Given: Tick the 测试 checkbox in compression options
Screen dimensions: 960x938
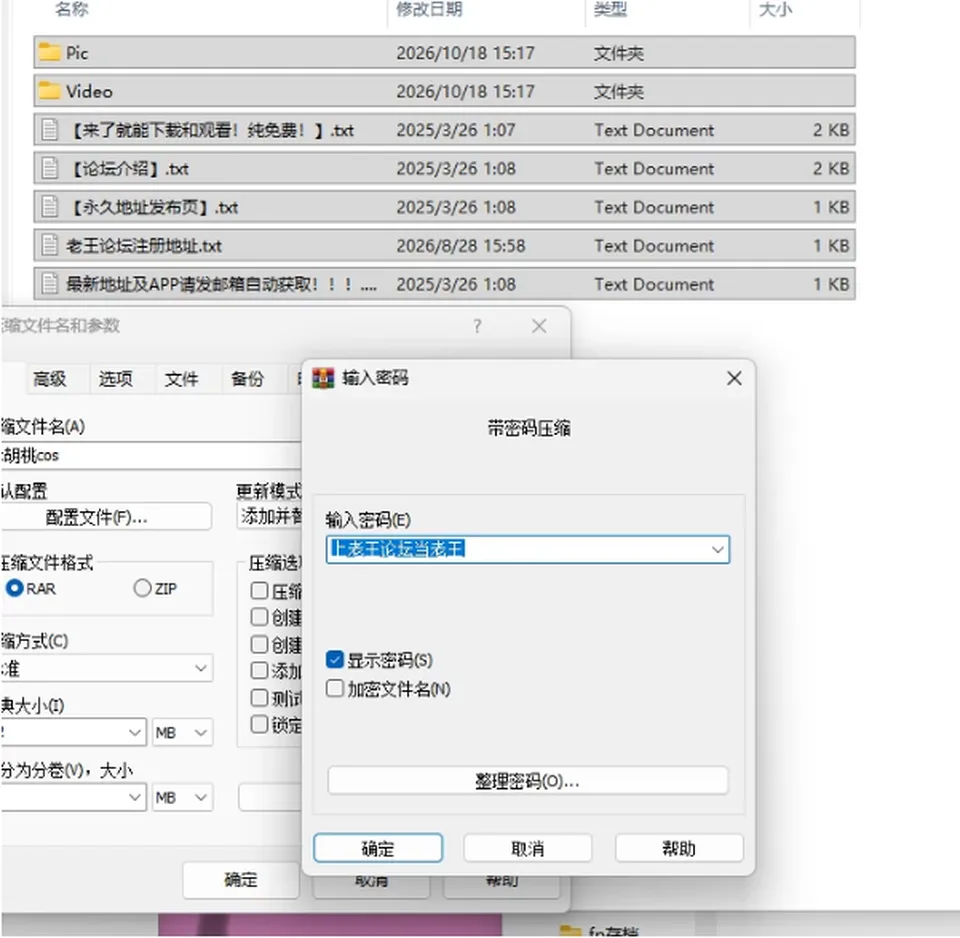Looking at the screenshot, I should (260, 698).
